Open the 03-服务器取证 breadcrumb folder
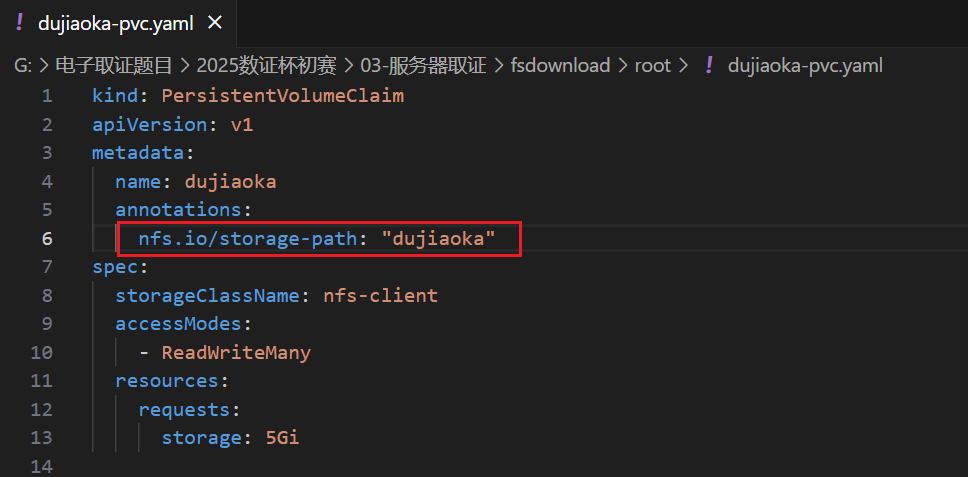The image size is (968, 477). coord(427,65)
